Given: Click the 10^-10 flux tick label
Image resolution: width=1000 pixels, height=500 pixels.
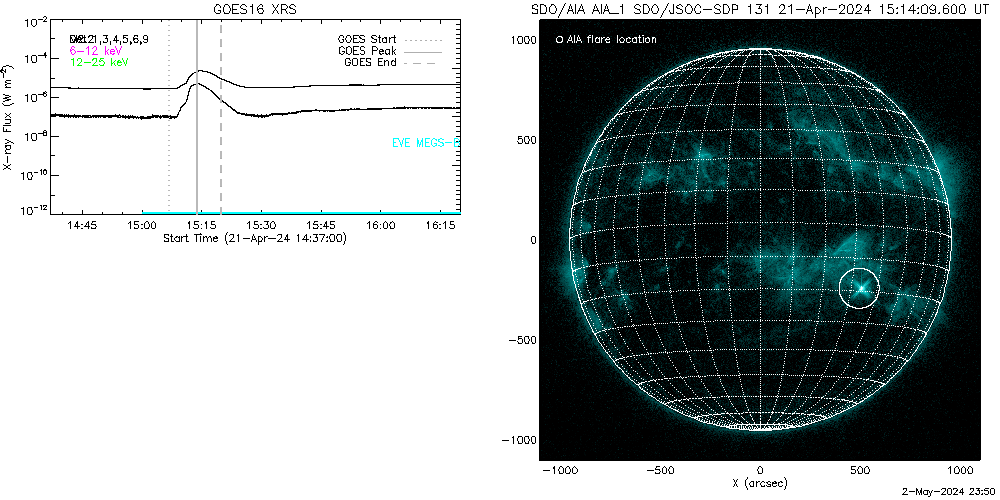Looking at the screenshot, I should [32, 173].
